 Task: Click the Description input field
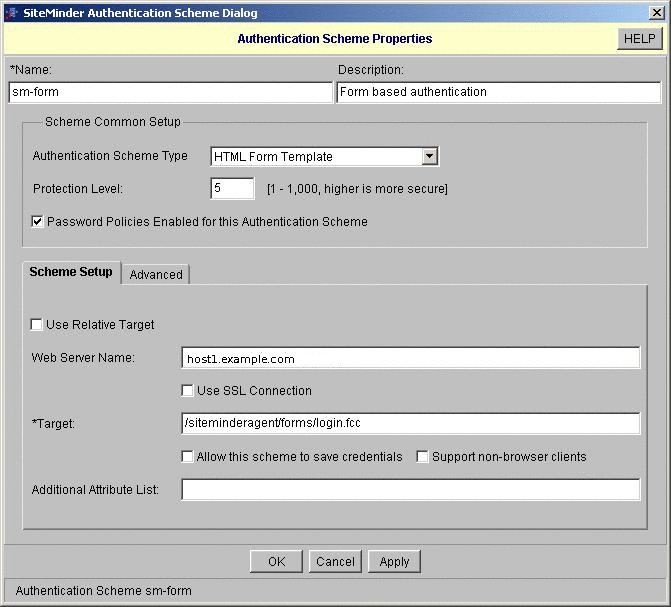click(x=499, y=92)
